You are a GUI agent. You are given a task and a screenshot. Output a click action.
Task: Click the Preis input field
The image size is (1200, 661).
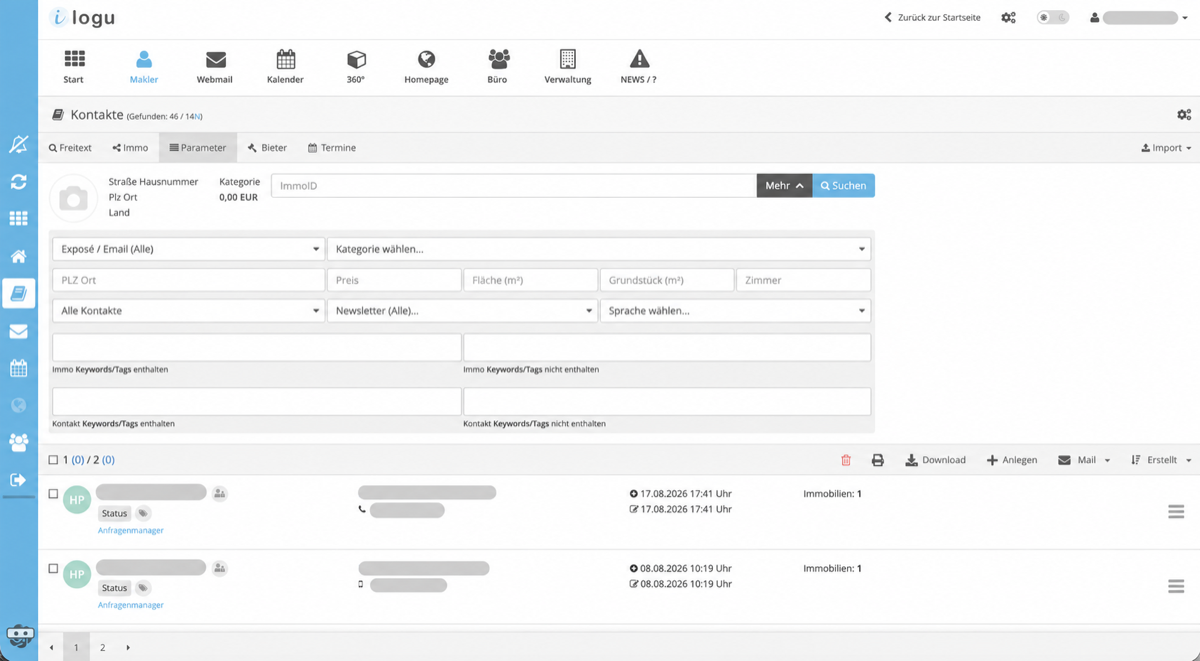[394, 280]
